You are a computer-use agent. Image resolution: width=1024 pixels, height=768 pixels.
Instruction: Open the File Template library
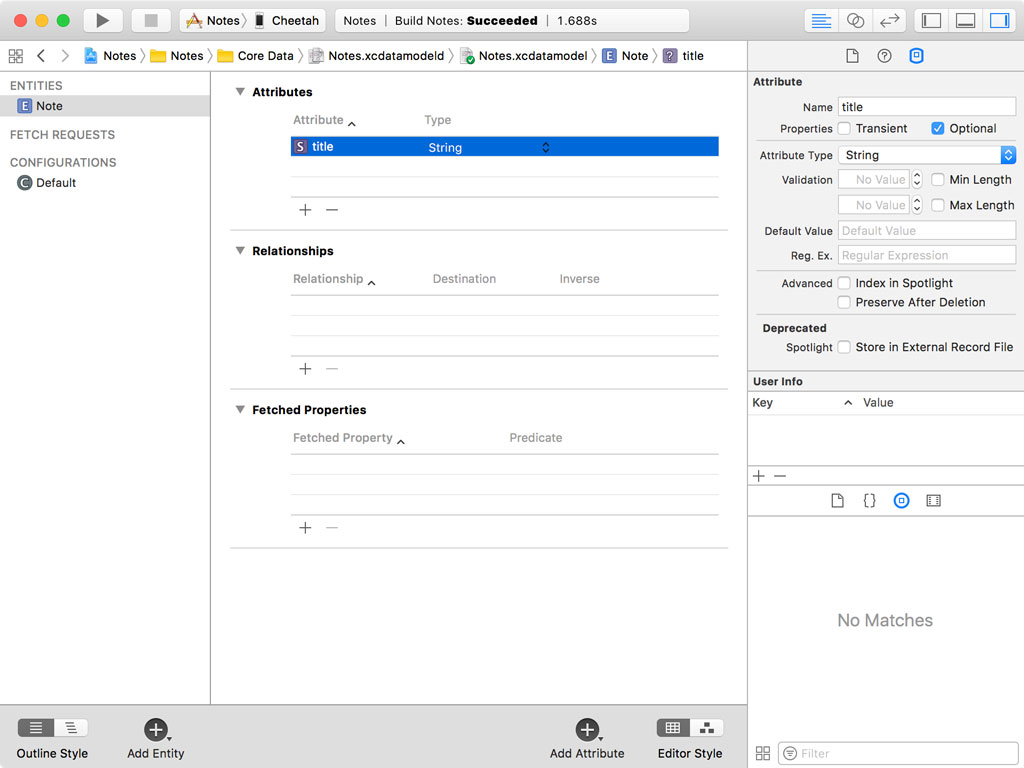(837, 500)
